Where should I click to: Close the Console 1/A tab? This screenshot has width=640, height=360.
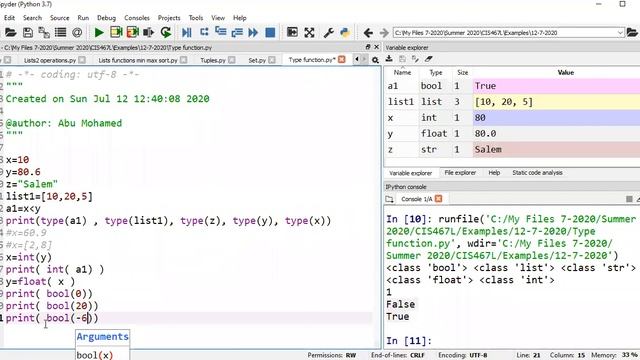tap(438, 199)
